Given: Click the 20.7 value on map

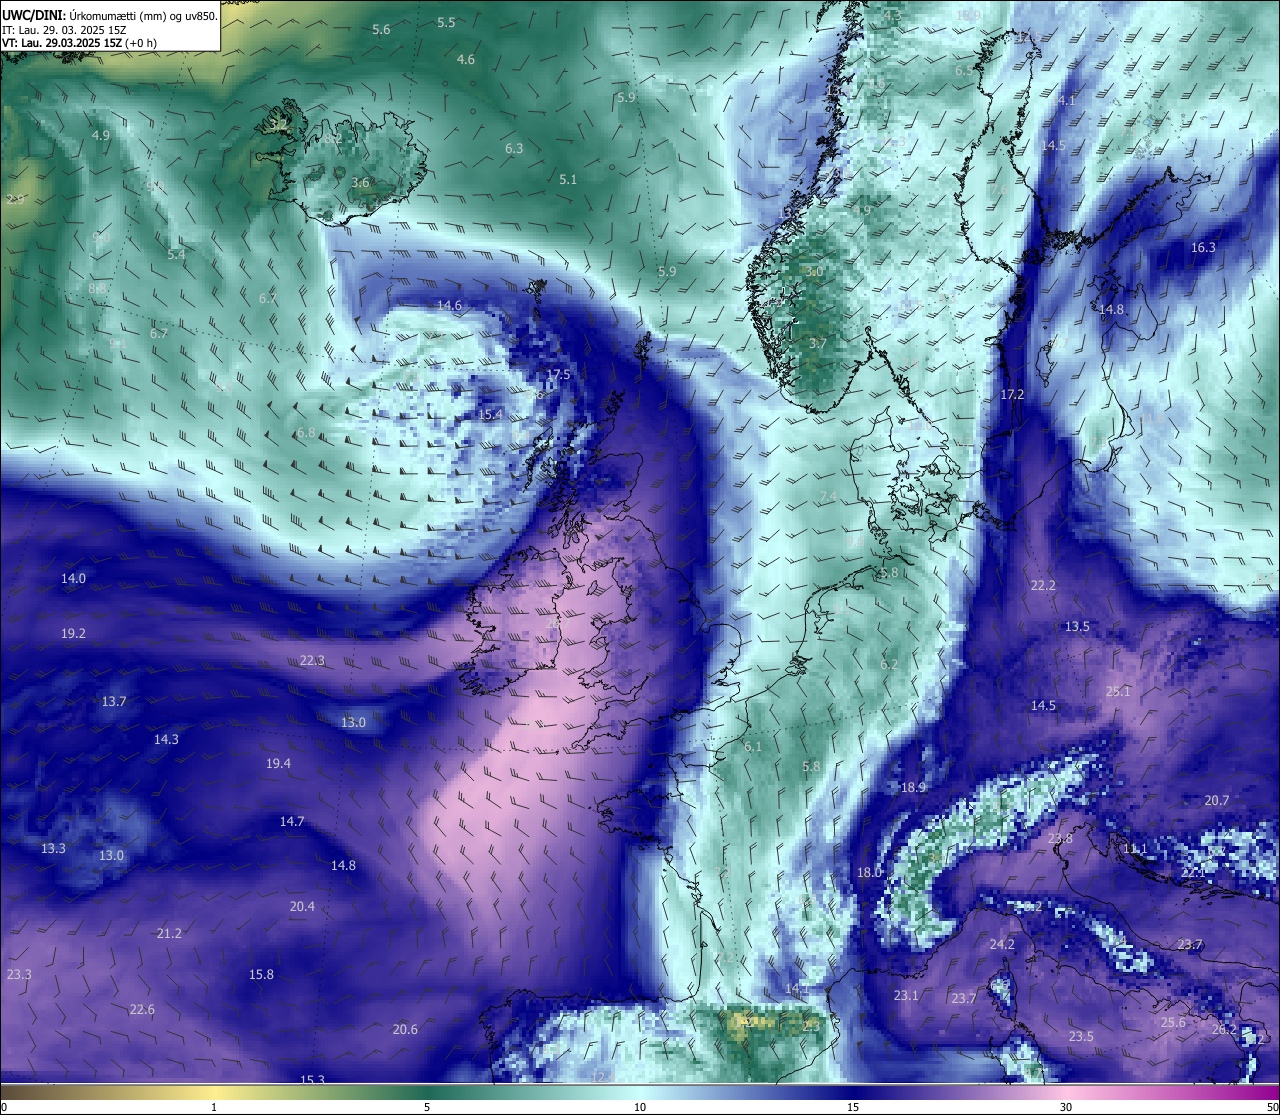Looking at the screenshot, I should click(x=1216, y=801).
